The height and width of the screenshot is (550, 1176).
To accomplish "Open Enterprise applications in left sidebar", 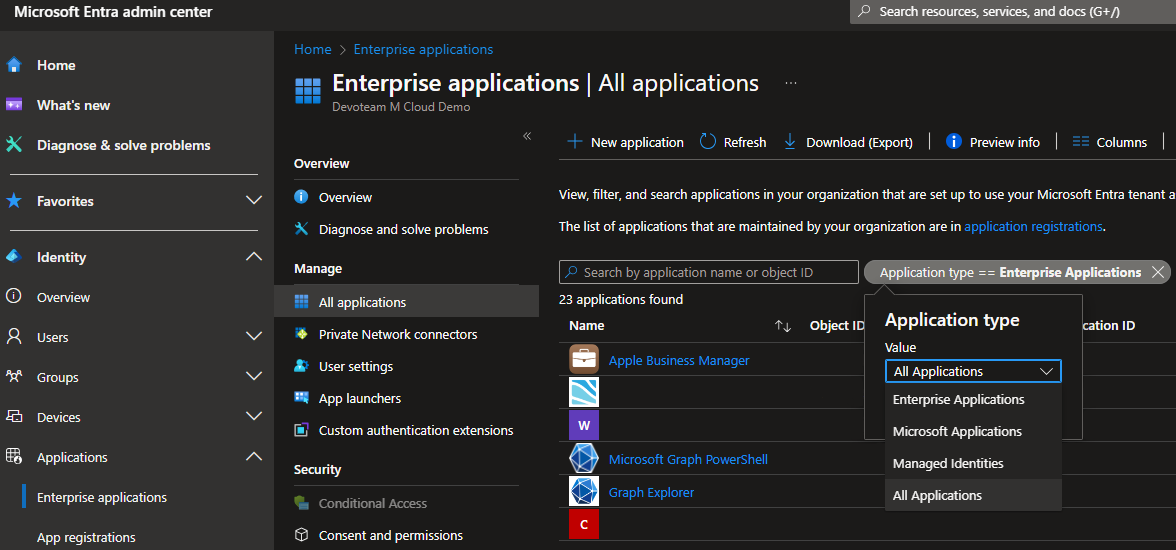I will click(x=102, y=497).
